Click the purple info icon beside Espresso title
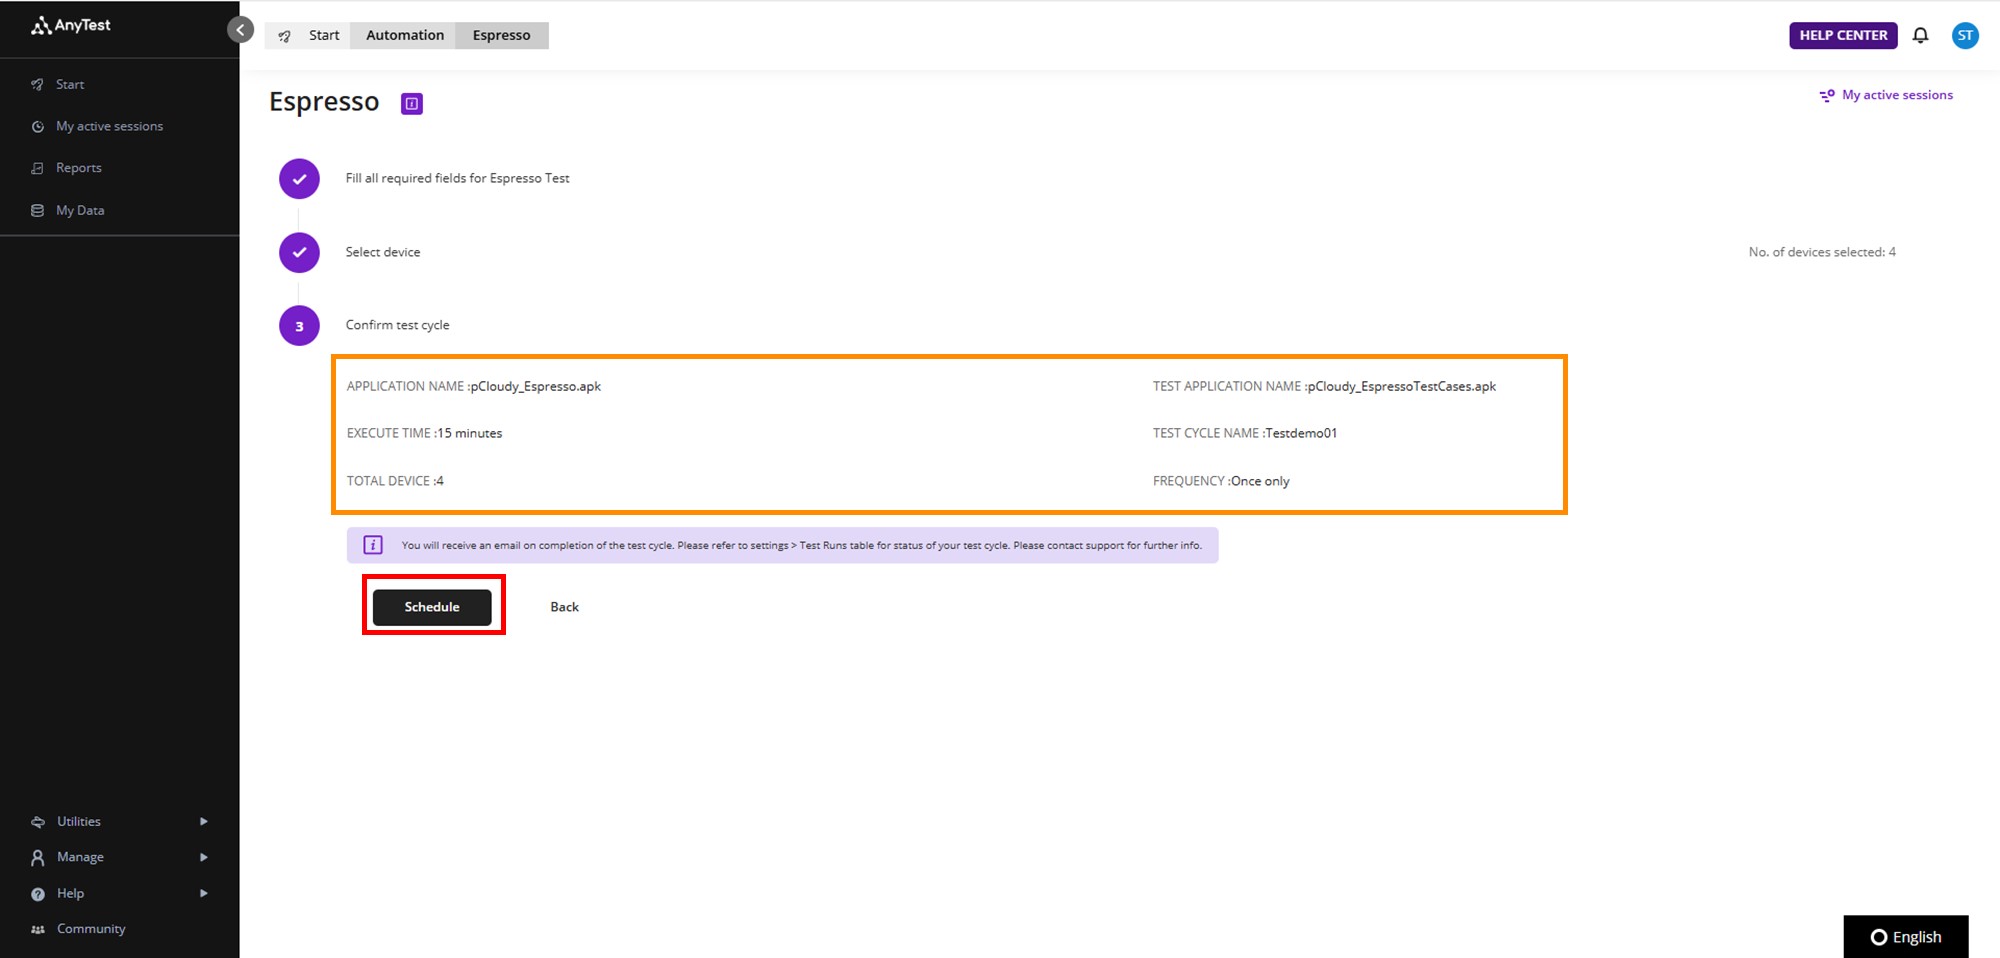Screen dimensions: 2000x958 [412, 103]
